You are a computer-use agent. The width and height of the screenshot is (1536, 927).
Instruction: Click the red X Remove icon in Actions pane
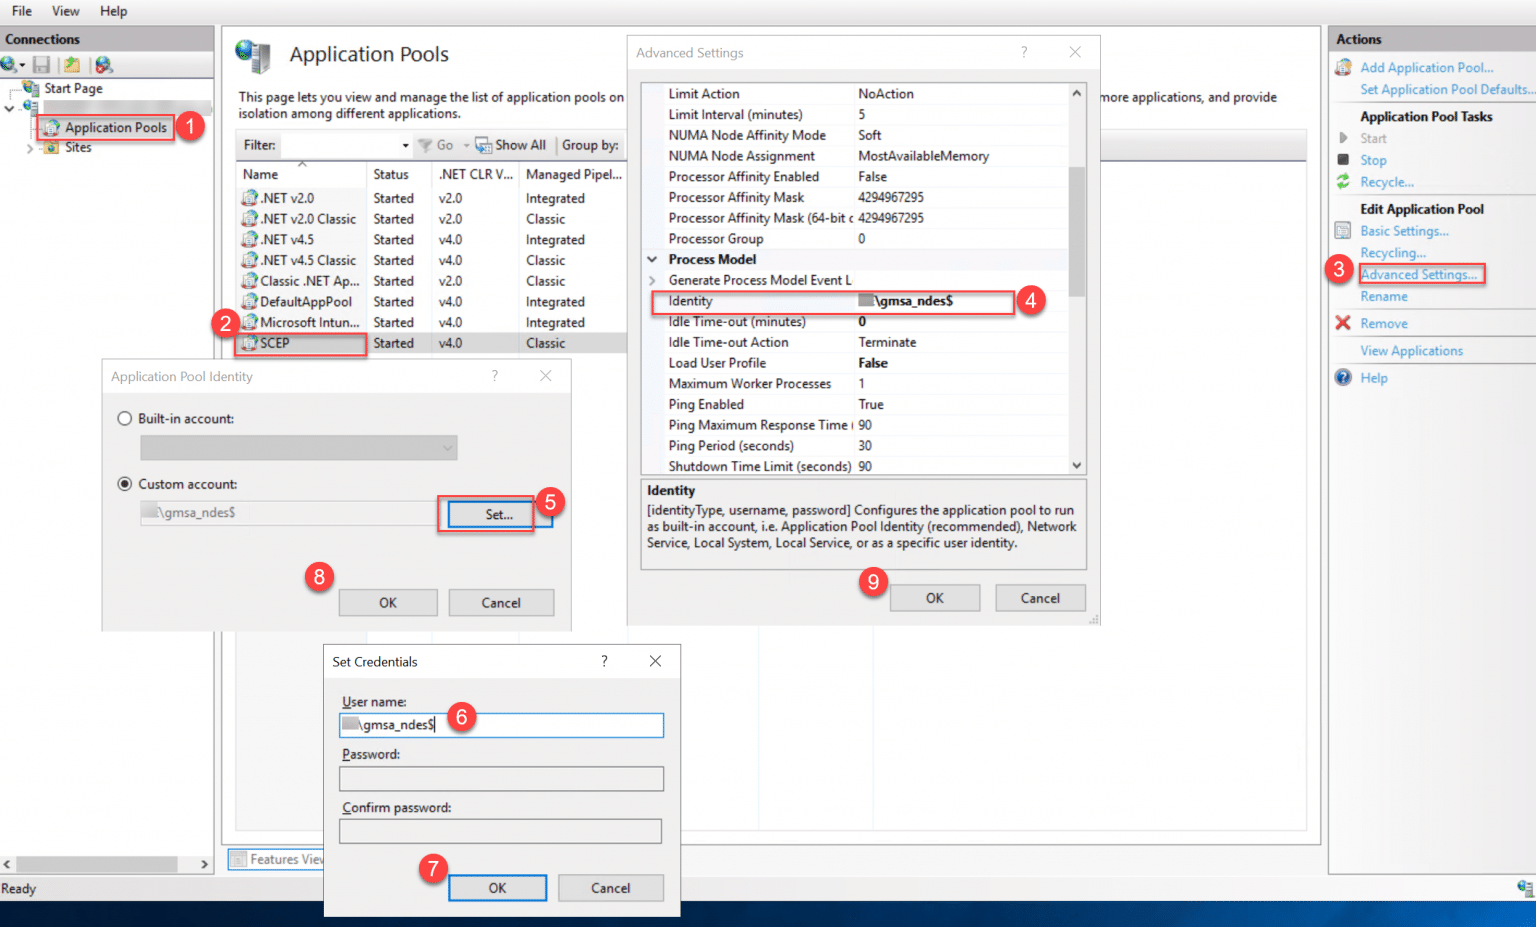(1343, 322)
